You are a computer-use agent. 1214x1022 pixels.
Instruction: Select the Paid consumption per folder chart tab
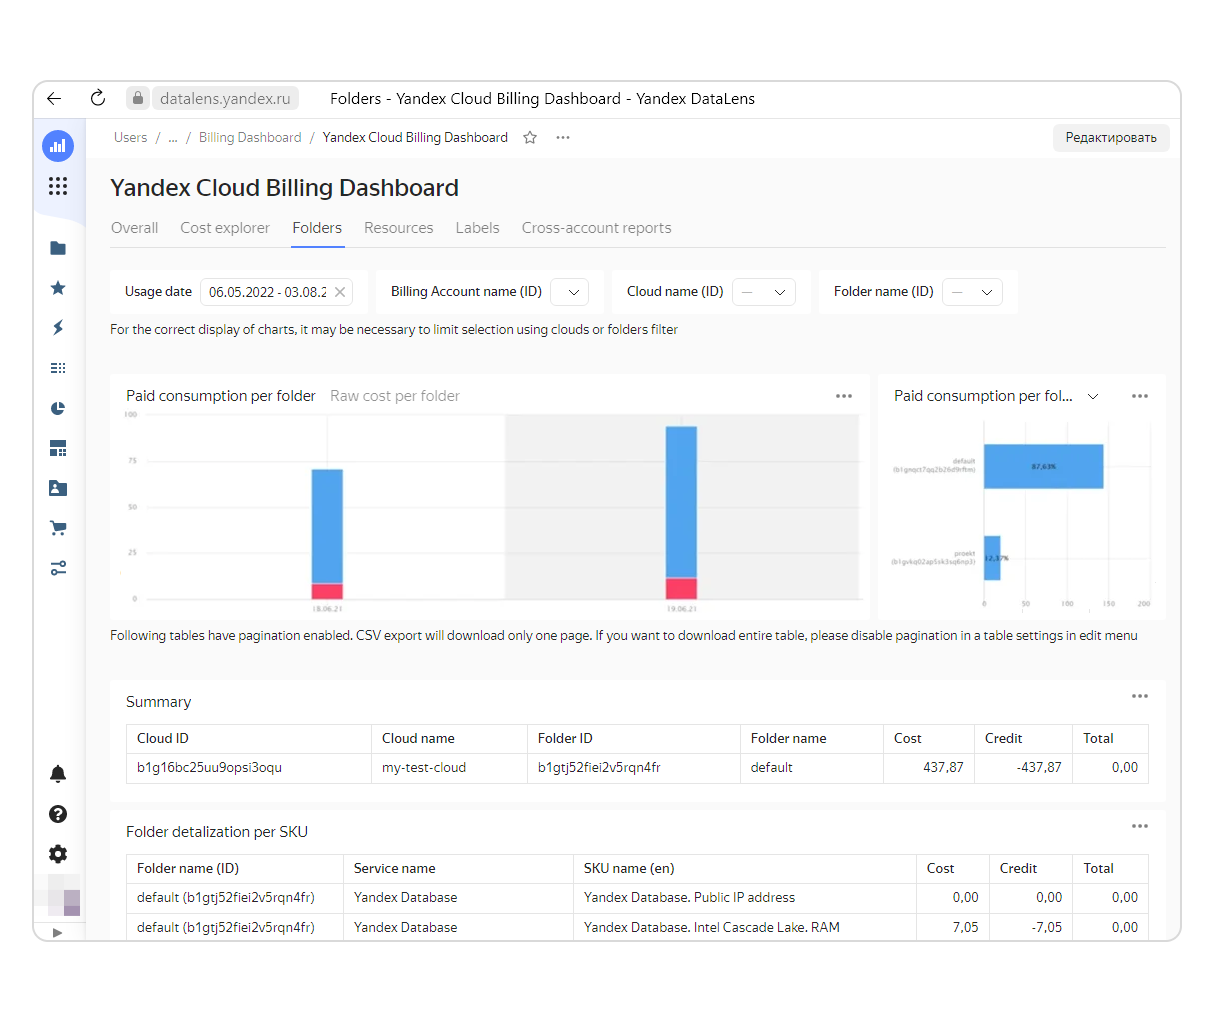point(221,396)
